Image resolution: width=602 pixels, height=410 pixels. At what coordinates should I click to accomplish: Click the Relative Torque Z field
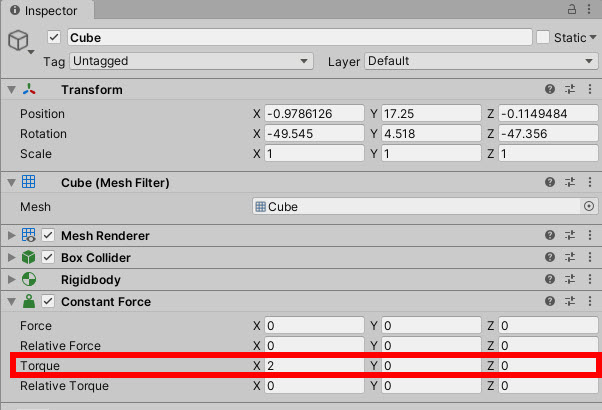point(548,385)
